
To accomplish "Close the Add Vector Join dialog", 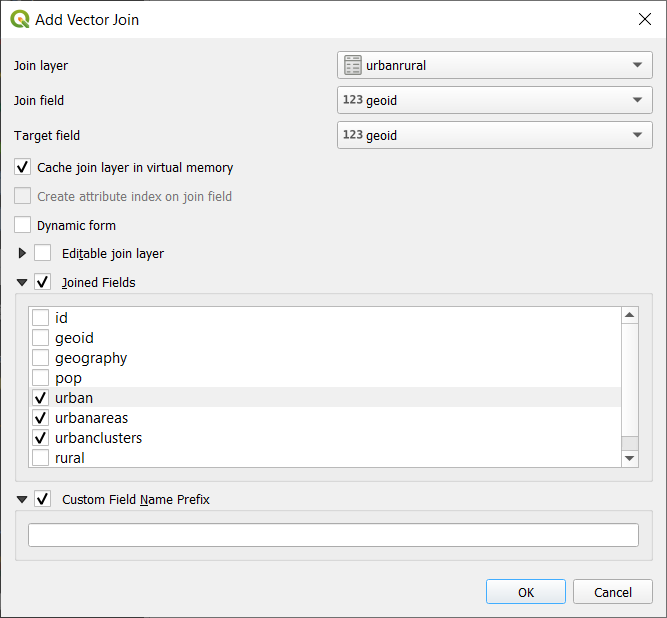I will 644,19.
